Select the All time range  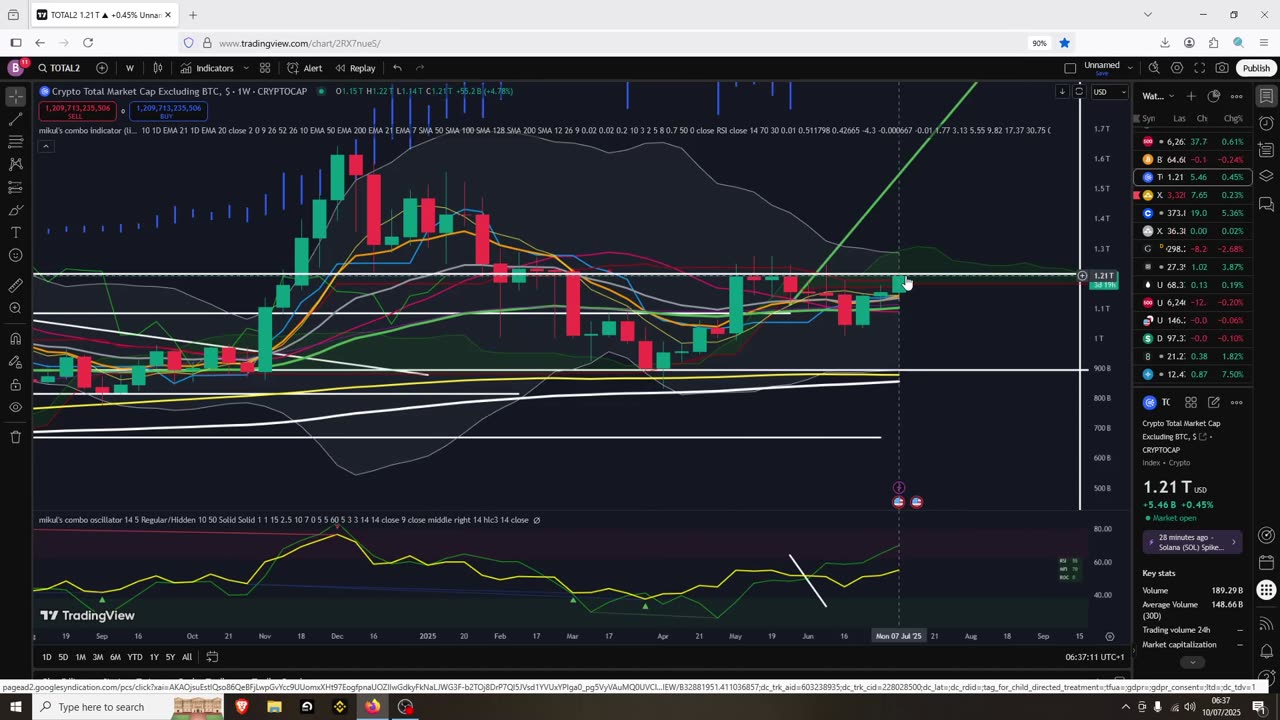point(186,657)
